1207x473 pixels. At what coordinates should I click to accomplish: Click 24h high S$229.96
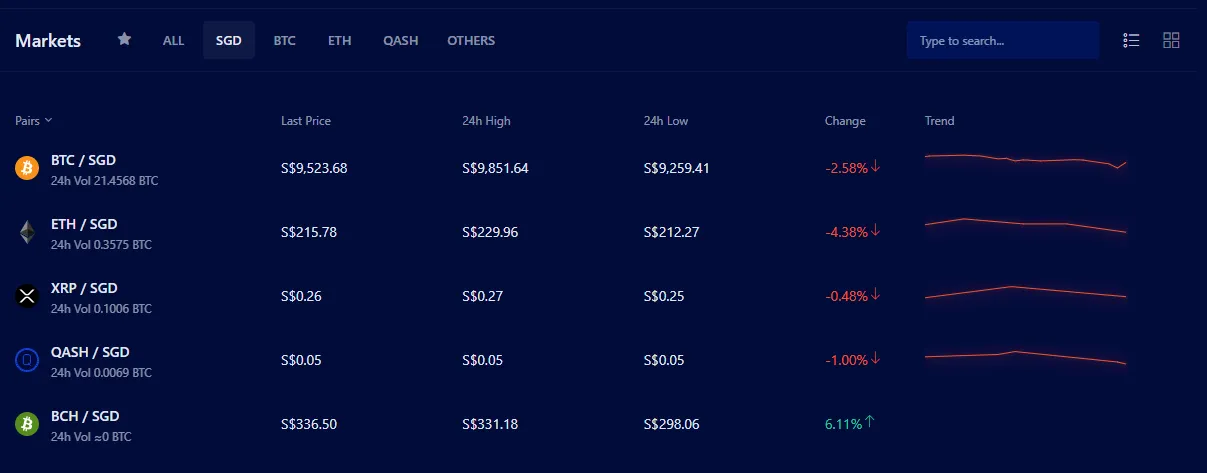pyautogui.click(x=490, y=232)
